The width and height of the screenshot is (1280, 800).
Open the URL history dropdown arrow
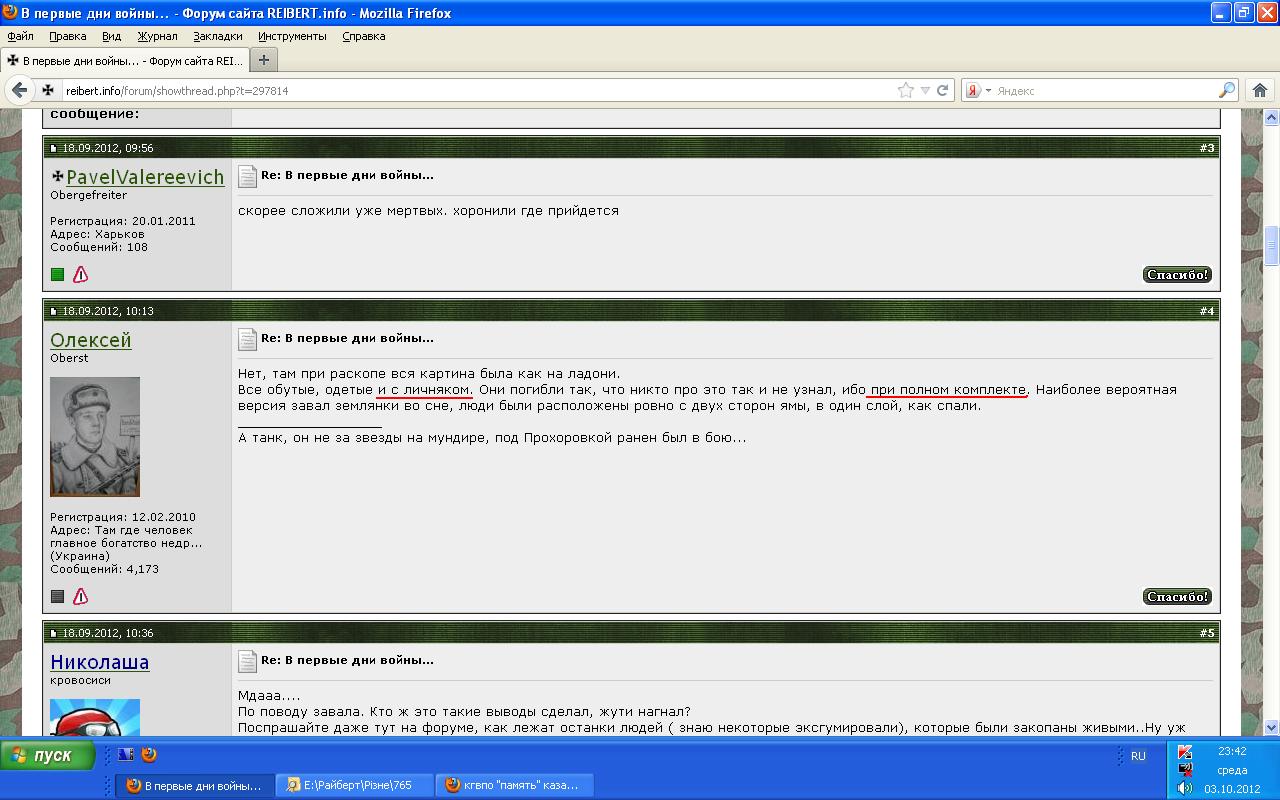[x=925, y=90]
